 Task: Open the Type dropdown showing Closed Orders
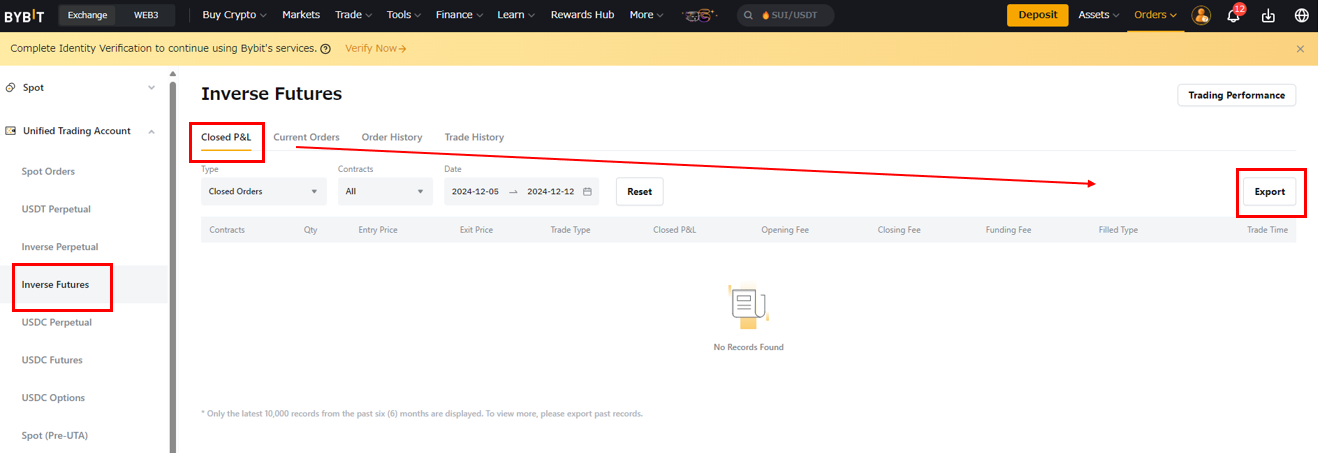[x=264, y=191]
